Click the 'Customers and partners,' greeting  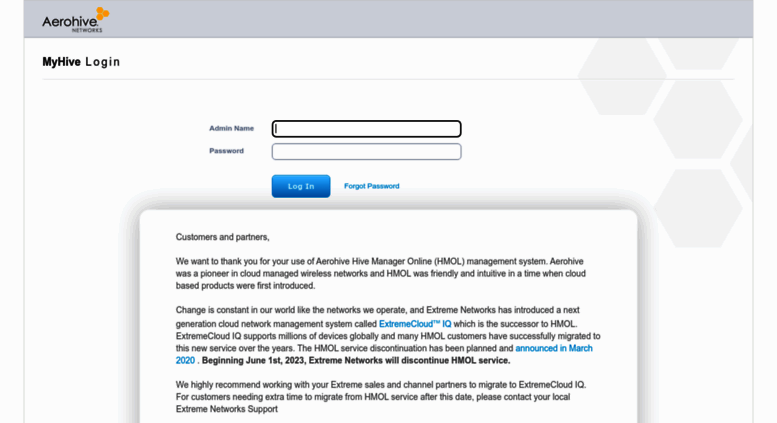click(222, 237)
